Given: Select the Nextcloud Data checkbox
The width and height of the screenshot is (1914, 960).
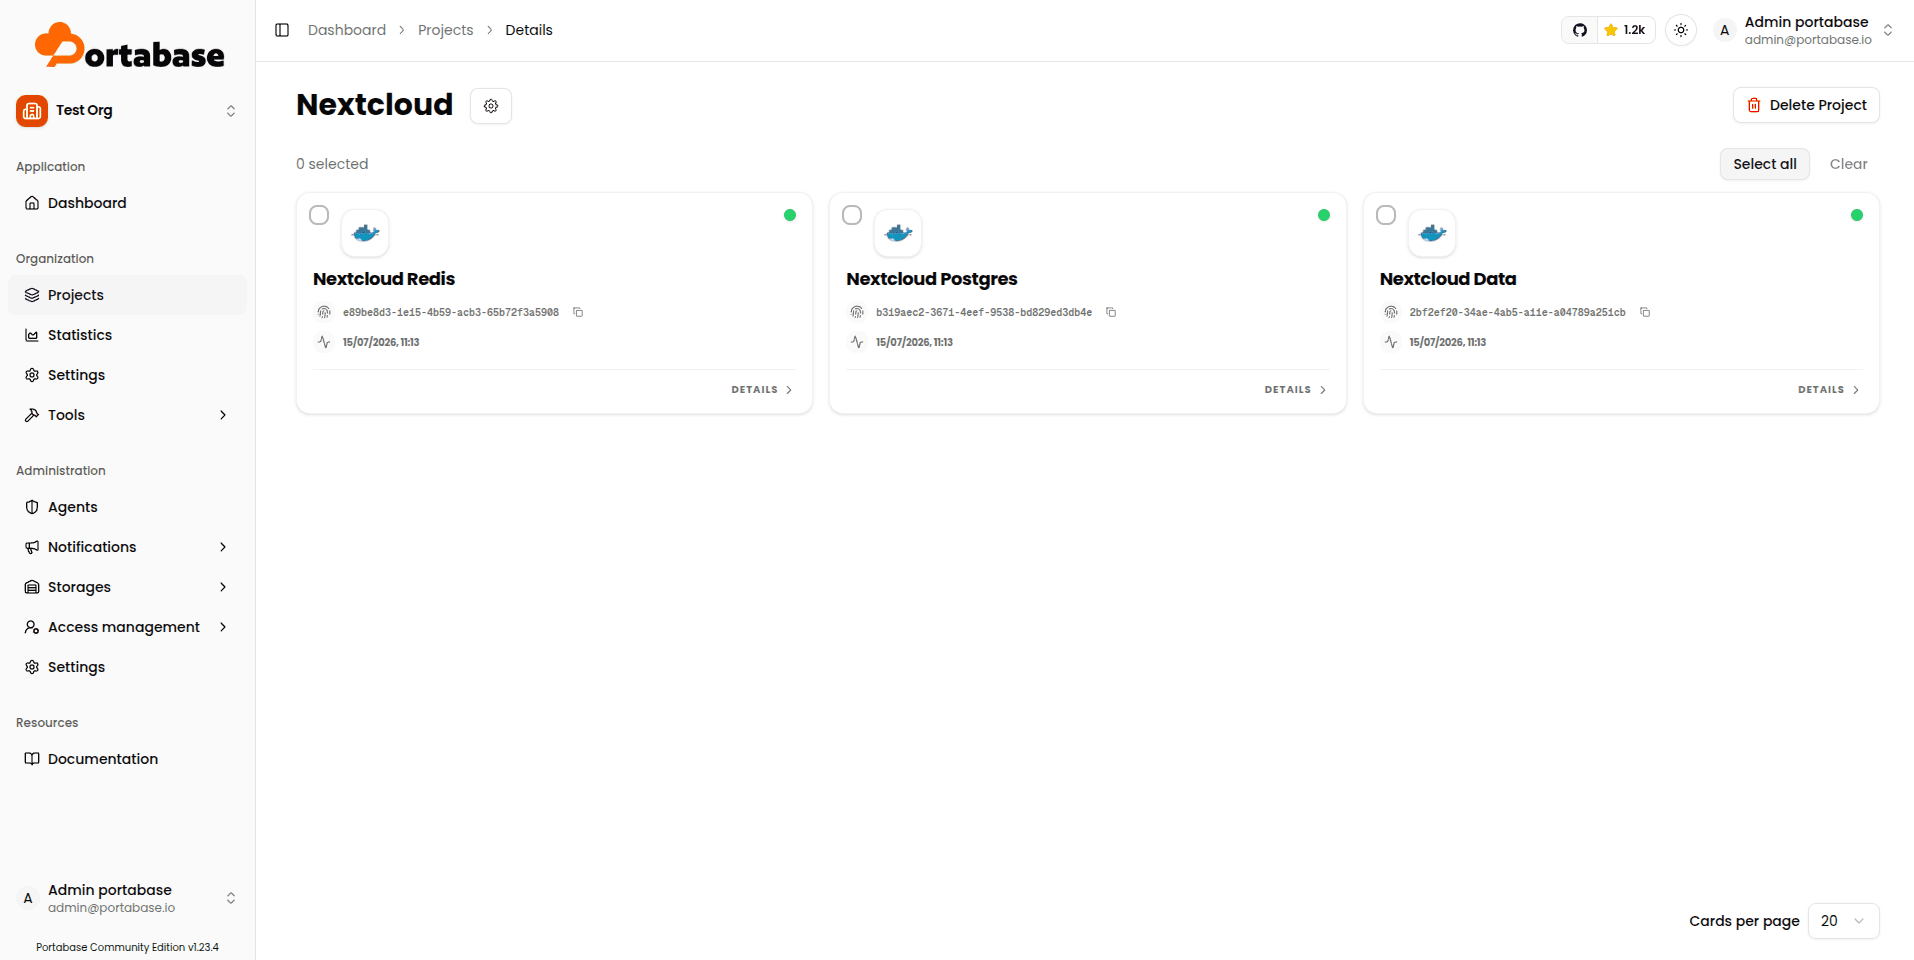Looking at the screenshot, I should coord(1386,215).
